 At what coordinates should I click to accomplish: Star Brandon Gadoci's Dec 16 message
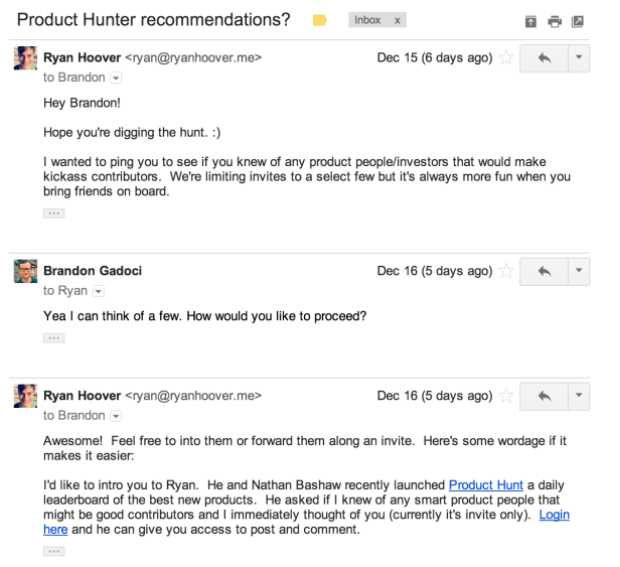click(x=506, y=271)
